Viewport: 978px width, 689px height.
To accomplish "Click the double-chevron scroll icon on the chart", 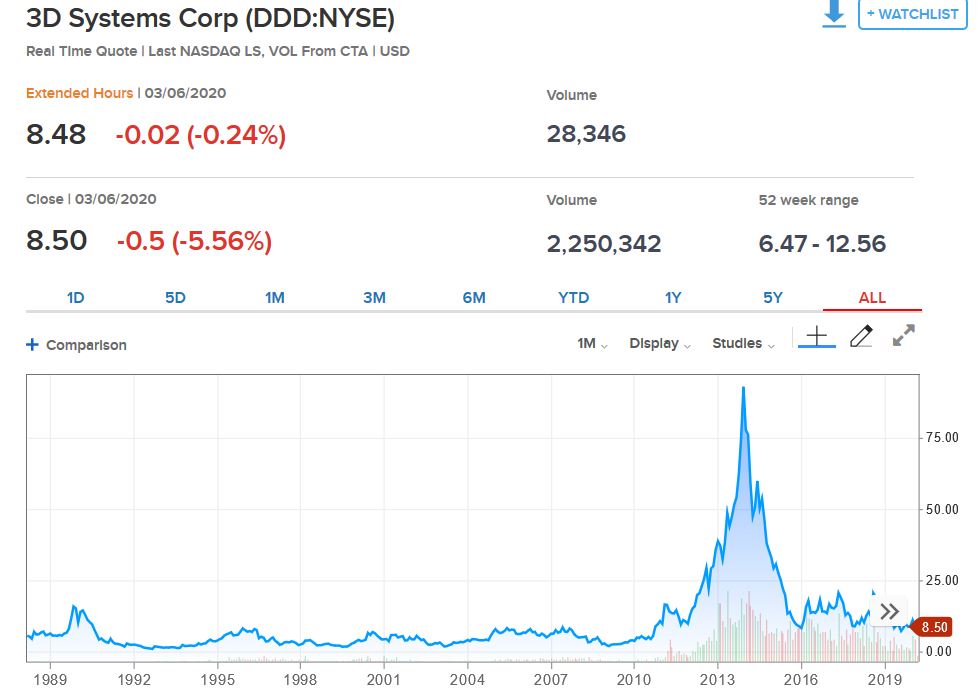I will (889, 612).
